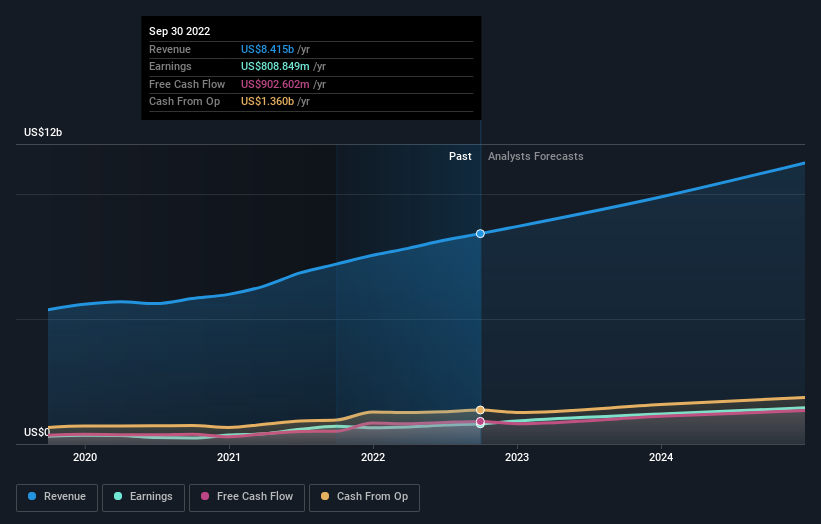Click the US$808.849m earnings value
The height and width of the screenshot is (524, 821).
click(275, 66)
